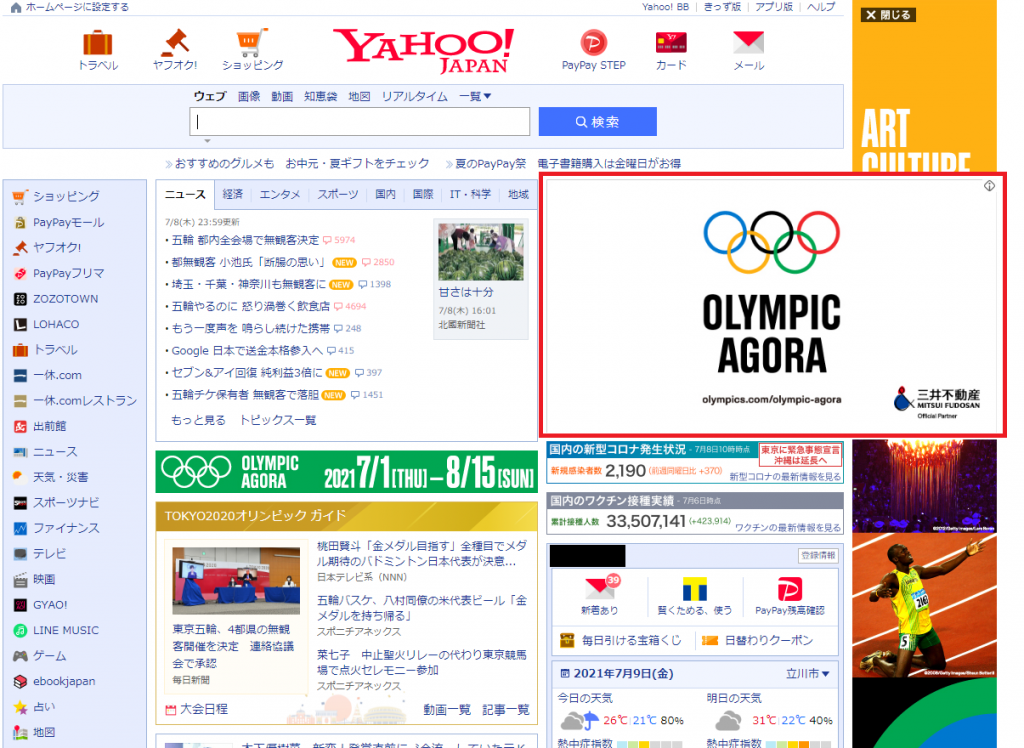Open the watermelon news thumbnail 甘さは十分
Viewport: 1024px width, 748px height.
tap(481, 252)
